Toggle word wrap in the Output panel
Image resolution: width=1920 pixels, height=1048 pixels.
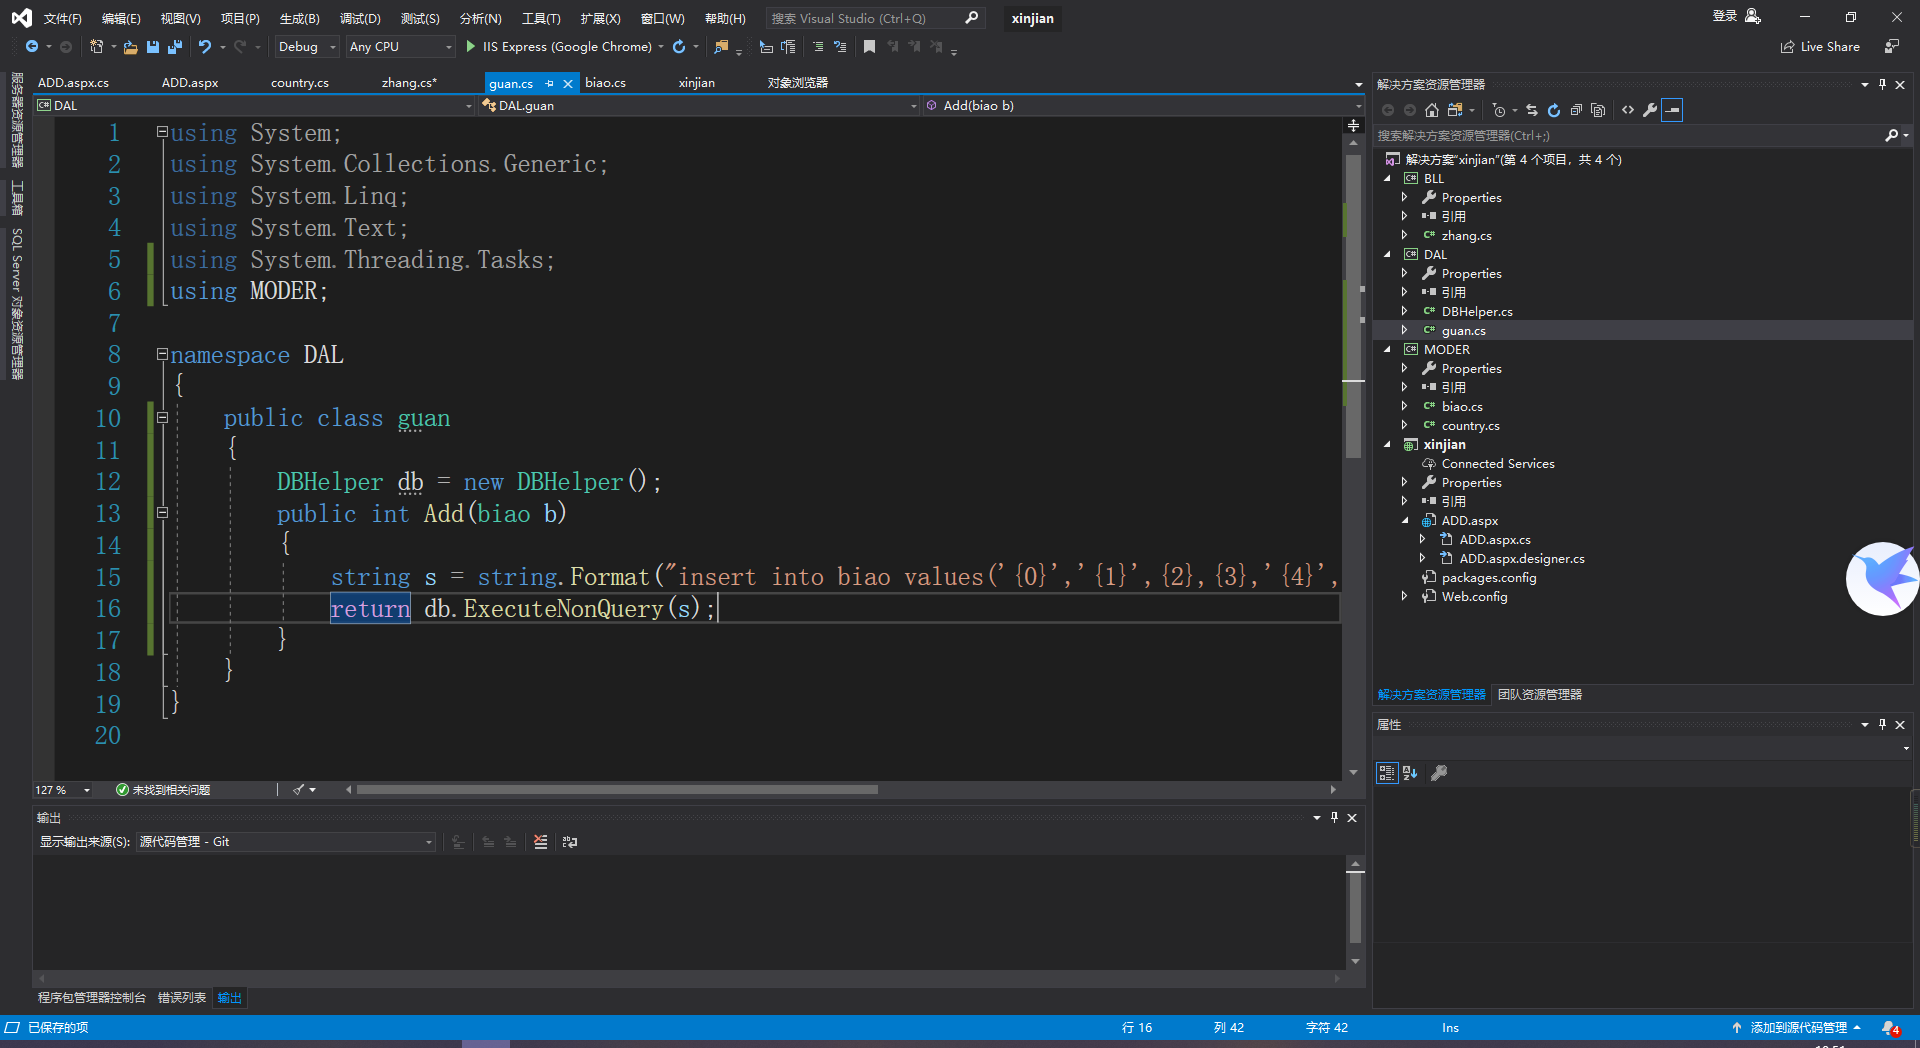(570, 842)
